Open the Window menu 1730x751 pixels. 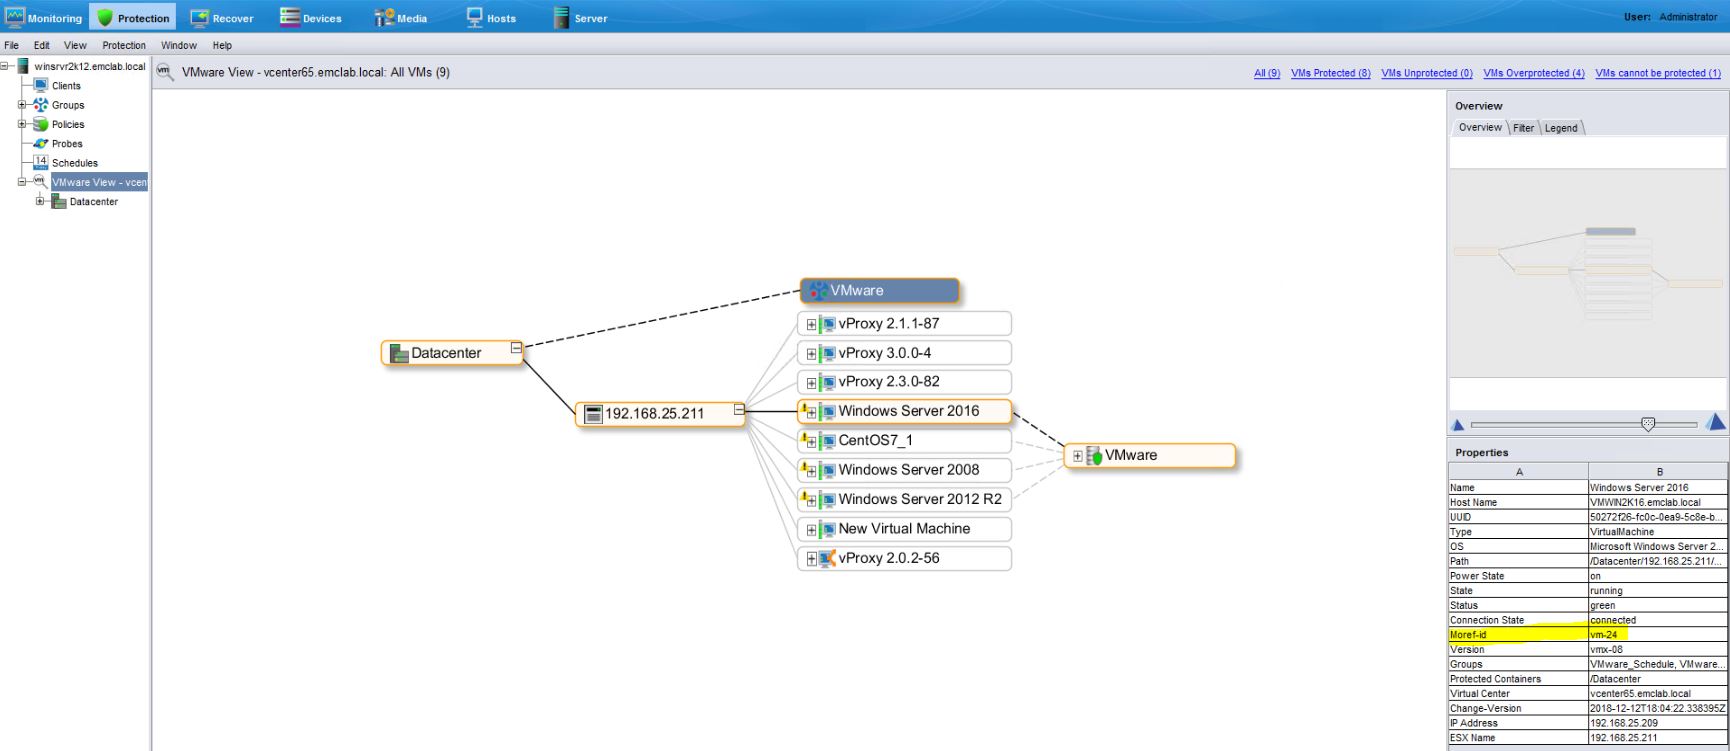click(179, 45)
